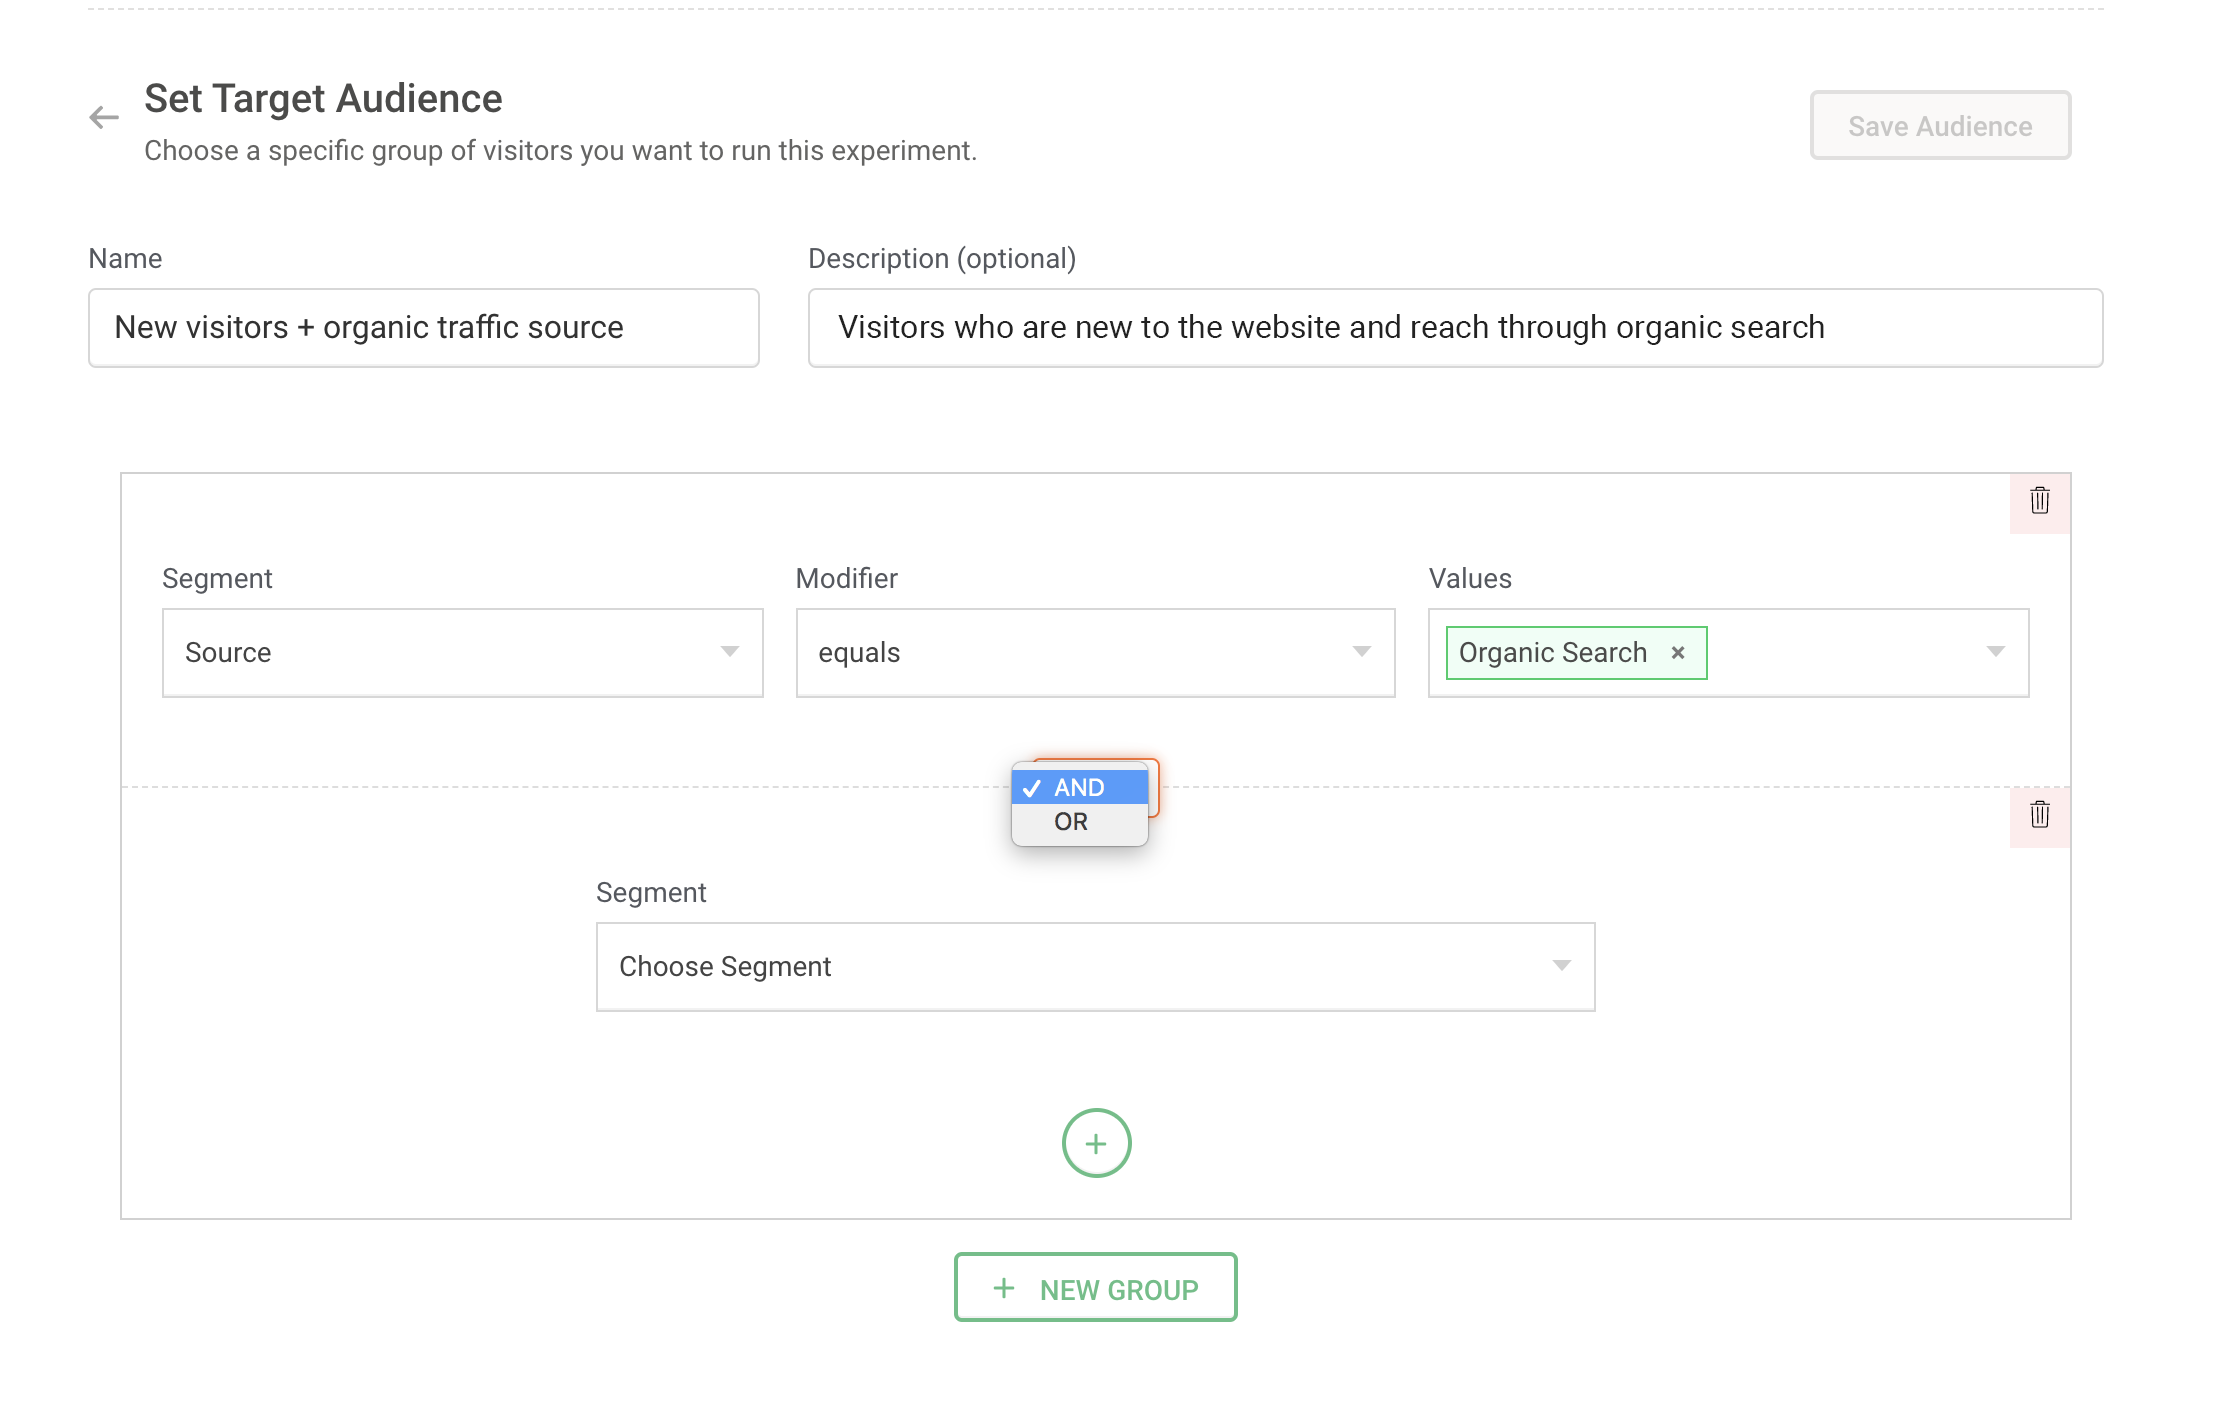Click the Set Target Audience heading
The image size is (2224, 1404).
(323, 99)
